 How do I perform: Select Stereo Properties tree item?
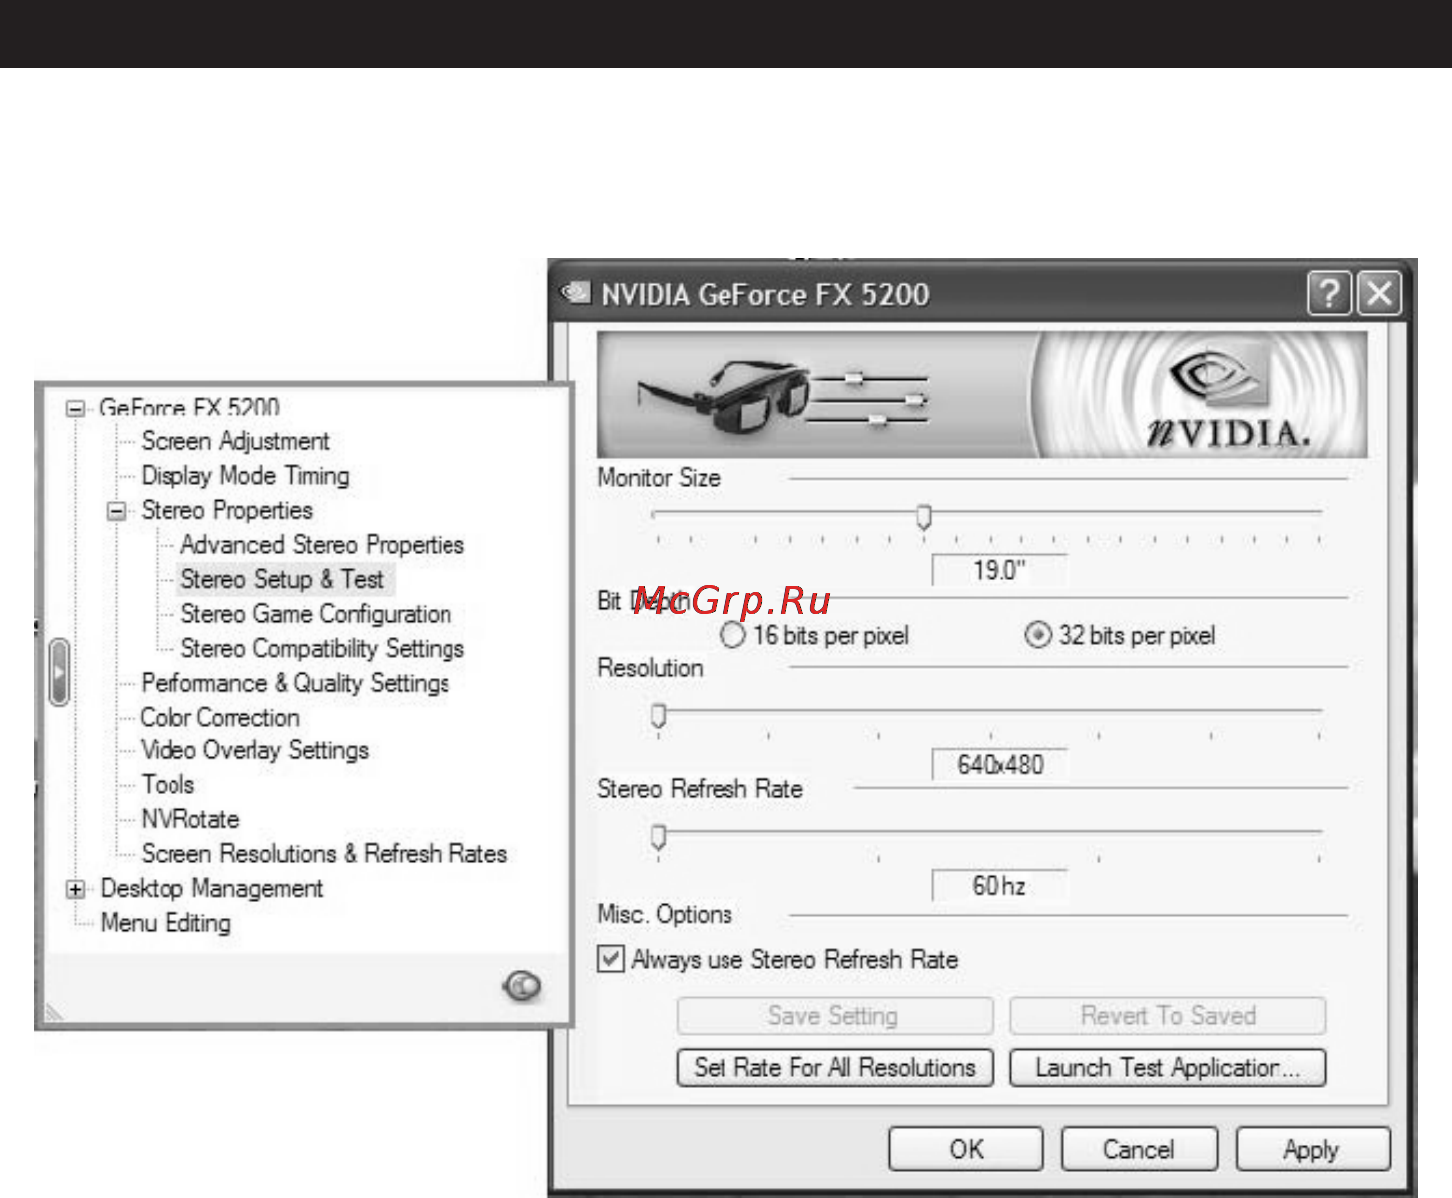point(227,510)
